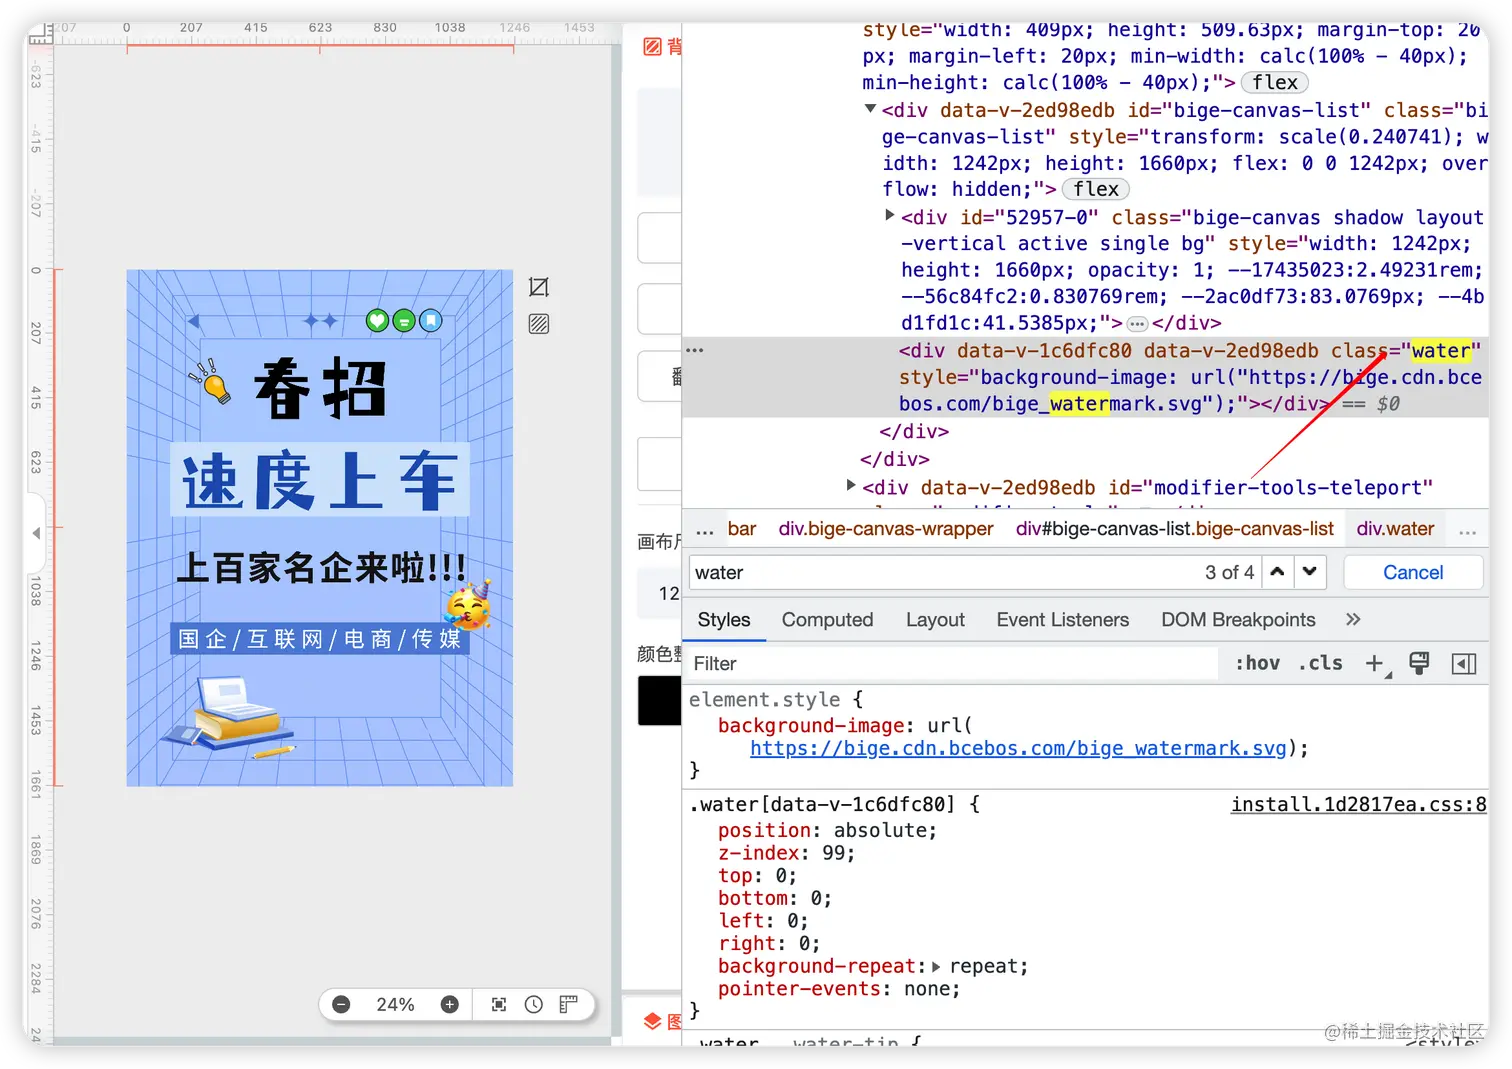This screenshot has width=1512, height=1069.
Task: Show earlier breadcrumb items via left ellipsis
Action: coord(705,530)
